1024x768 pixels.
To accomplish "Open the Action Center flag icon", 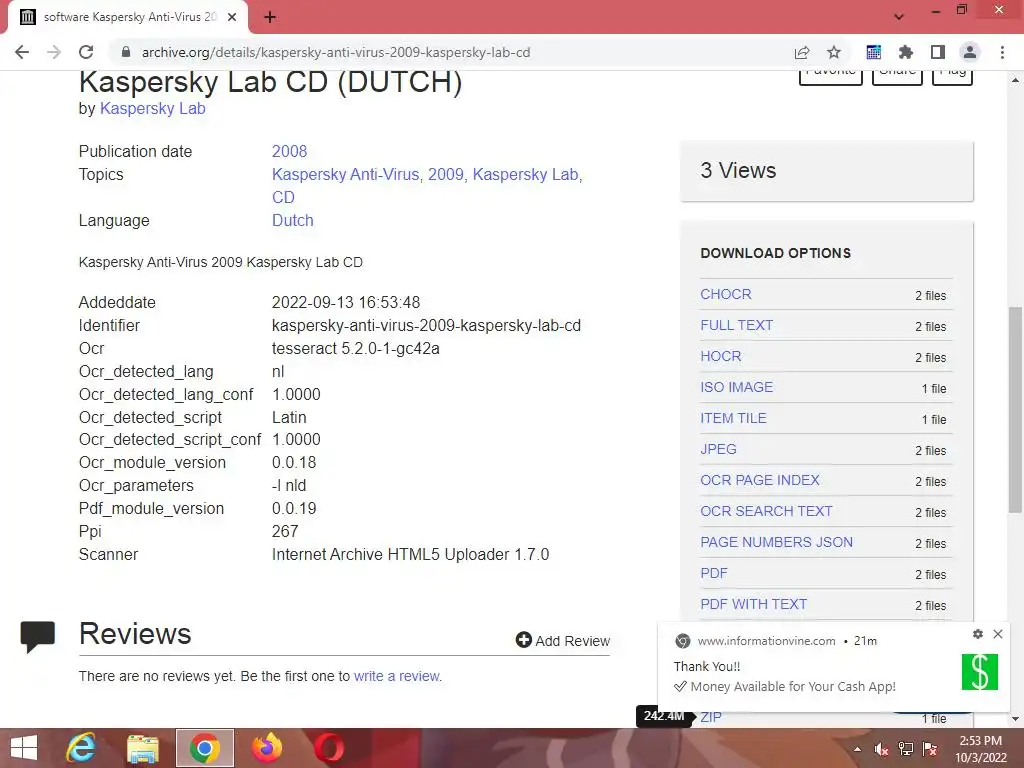I will point(930,750).
